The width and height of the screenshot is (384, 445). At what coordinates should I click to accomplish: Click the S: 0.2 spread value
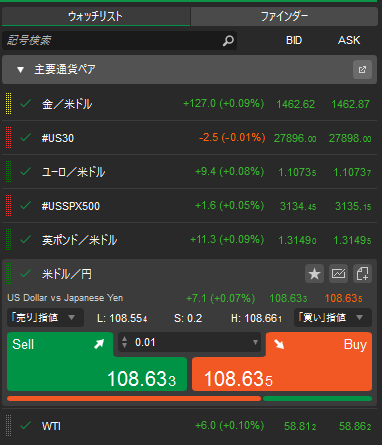pos(188,318)
